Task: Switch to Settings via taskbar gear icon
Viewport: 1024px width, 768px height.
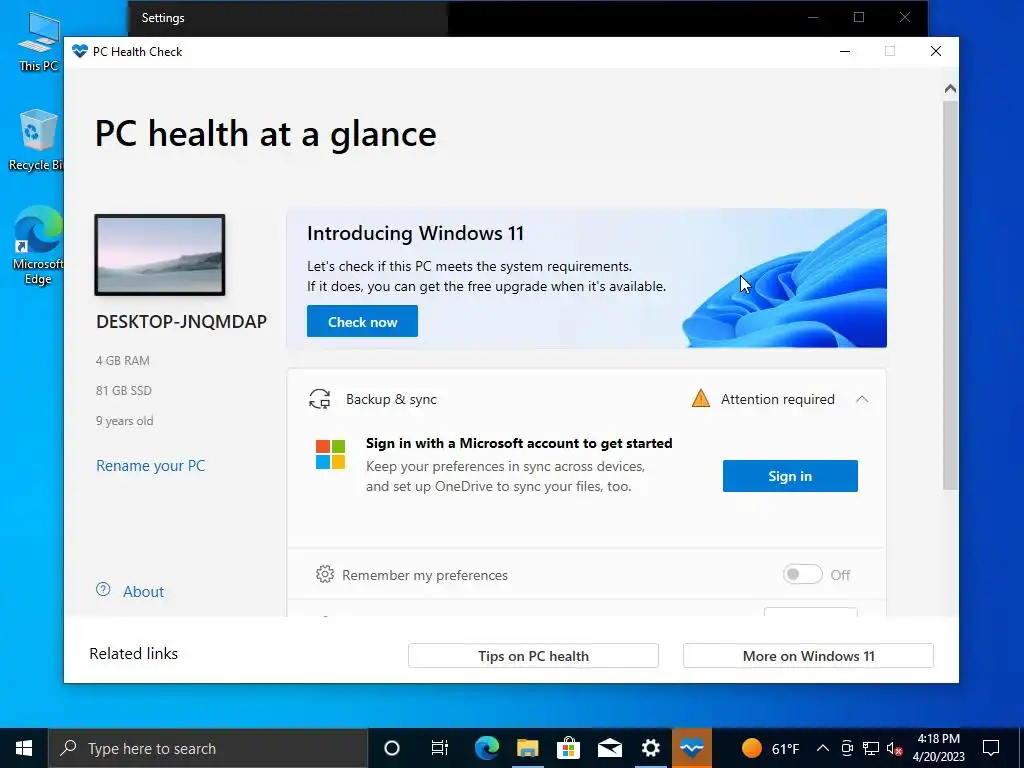Action: point(650,748)
